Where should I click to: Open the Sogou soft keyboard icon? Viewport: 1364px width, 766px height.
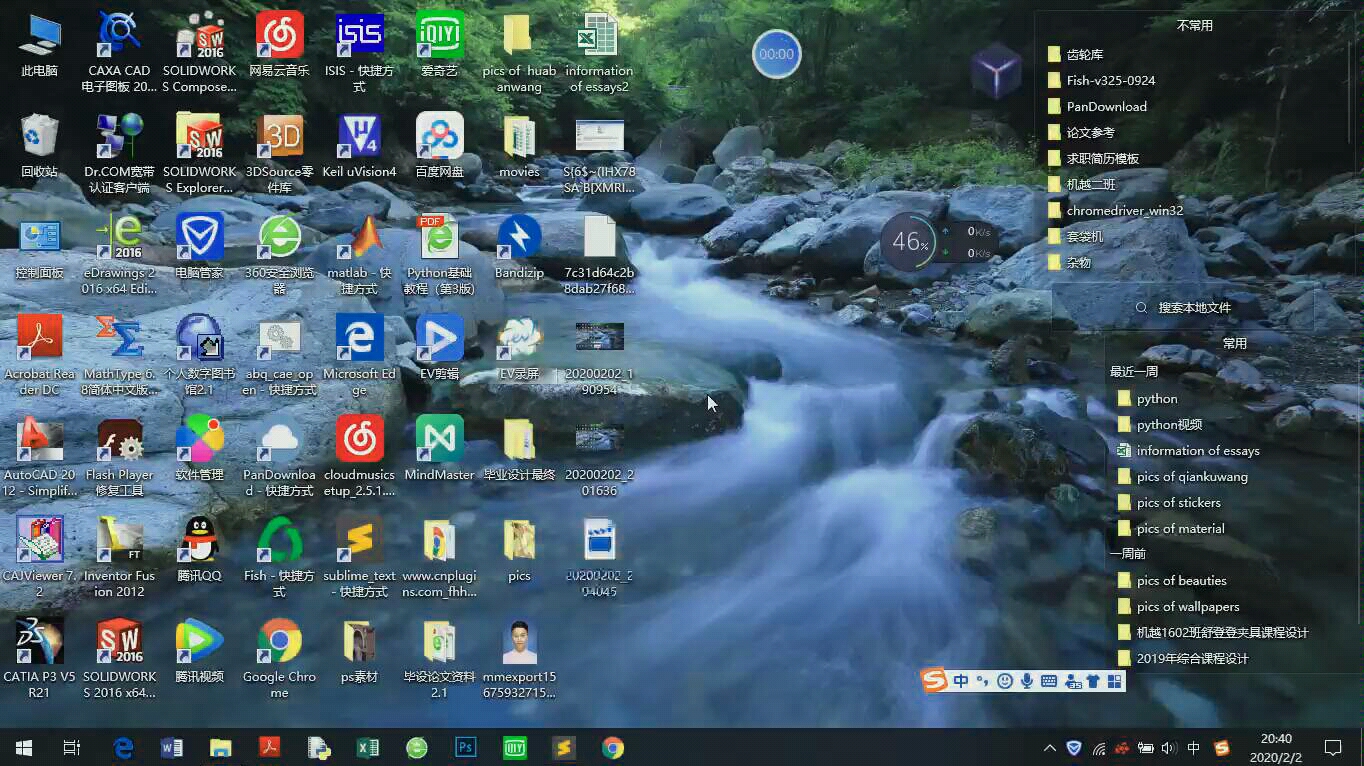coord(1049,681)
